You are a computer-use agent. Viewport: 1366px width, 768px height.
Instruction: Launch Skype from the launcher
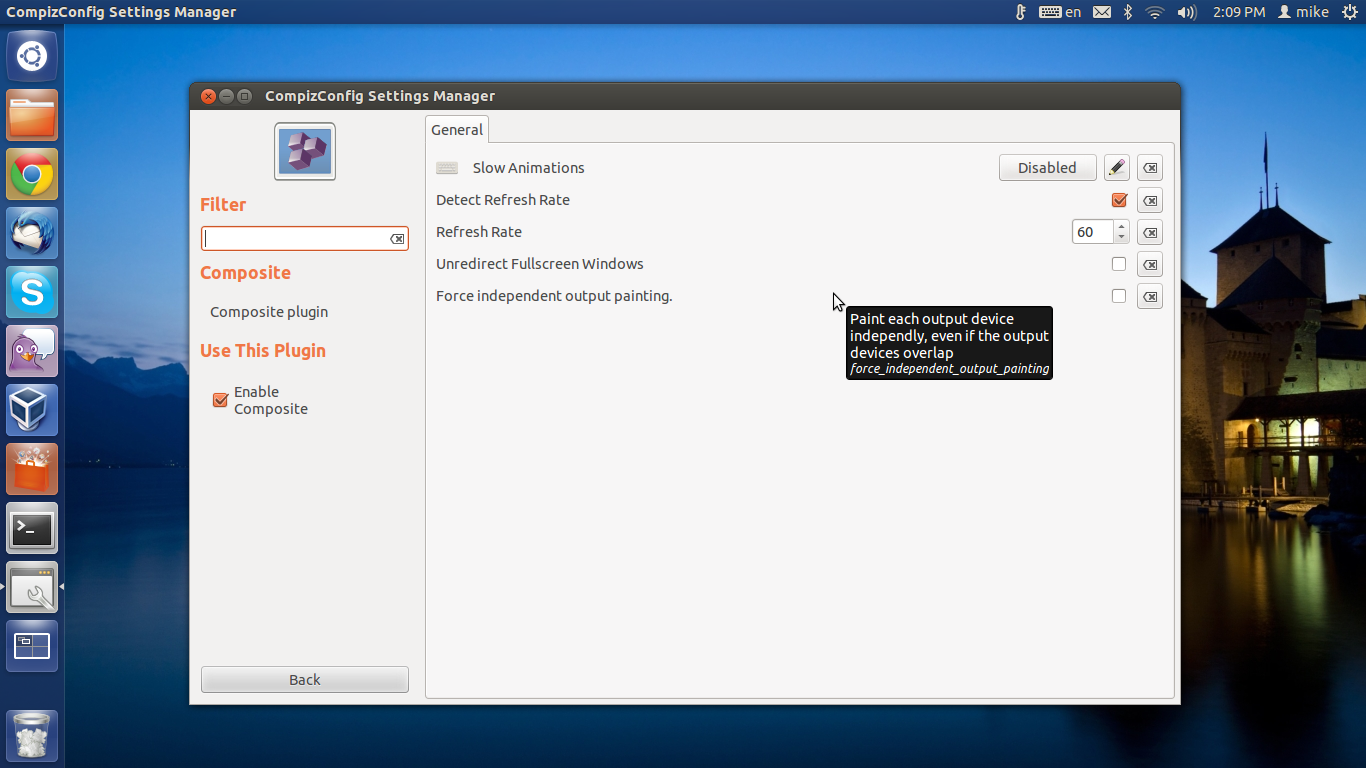(x=32, y=292)
